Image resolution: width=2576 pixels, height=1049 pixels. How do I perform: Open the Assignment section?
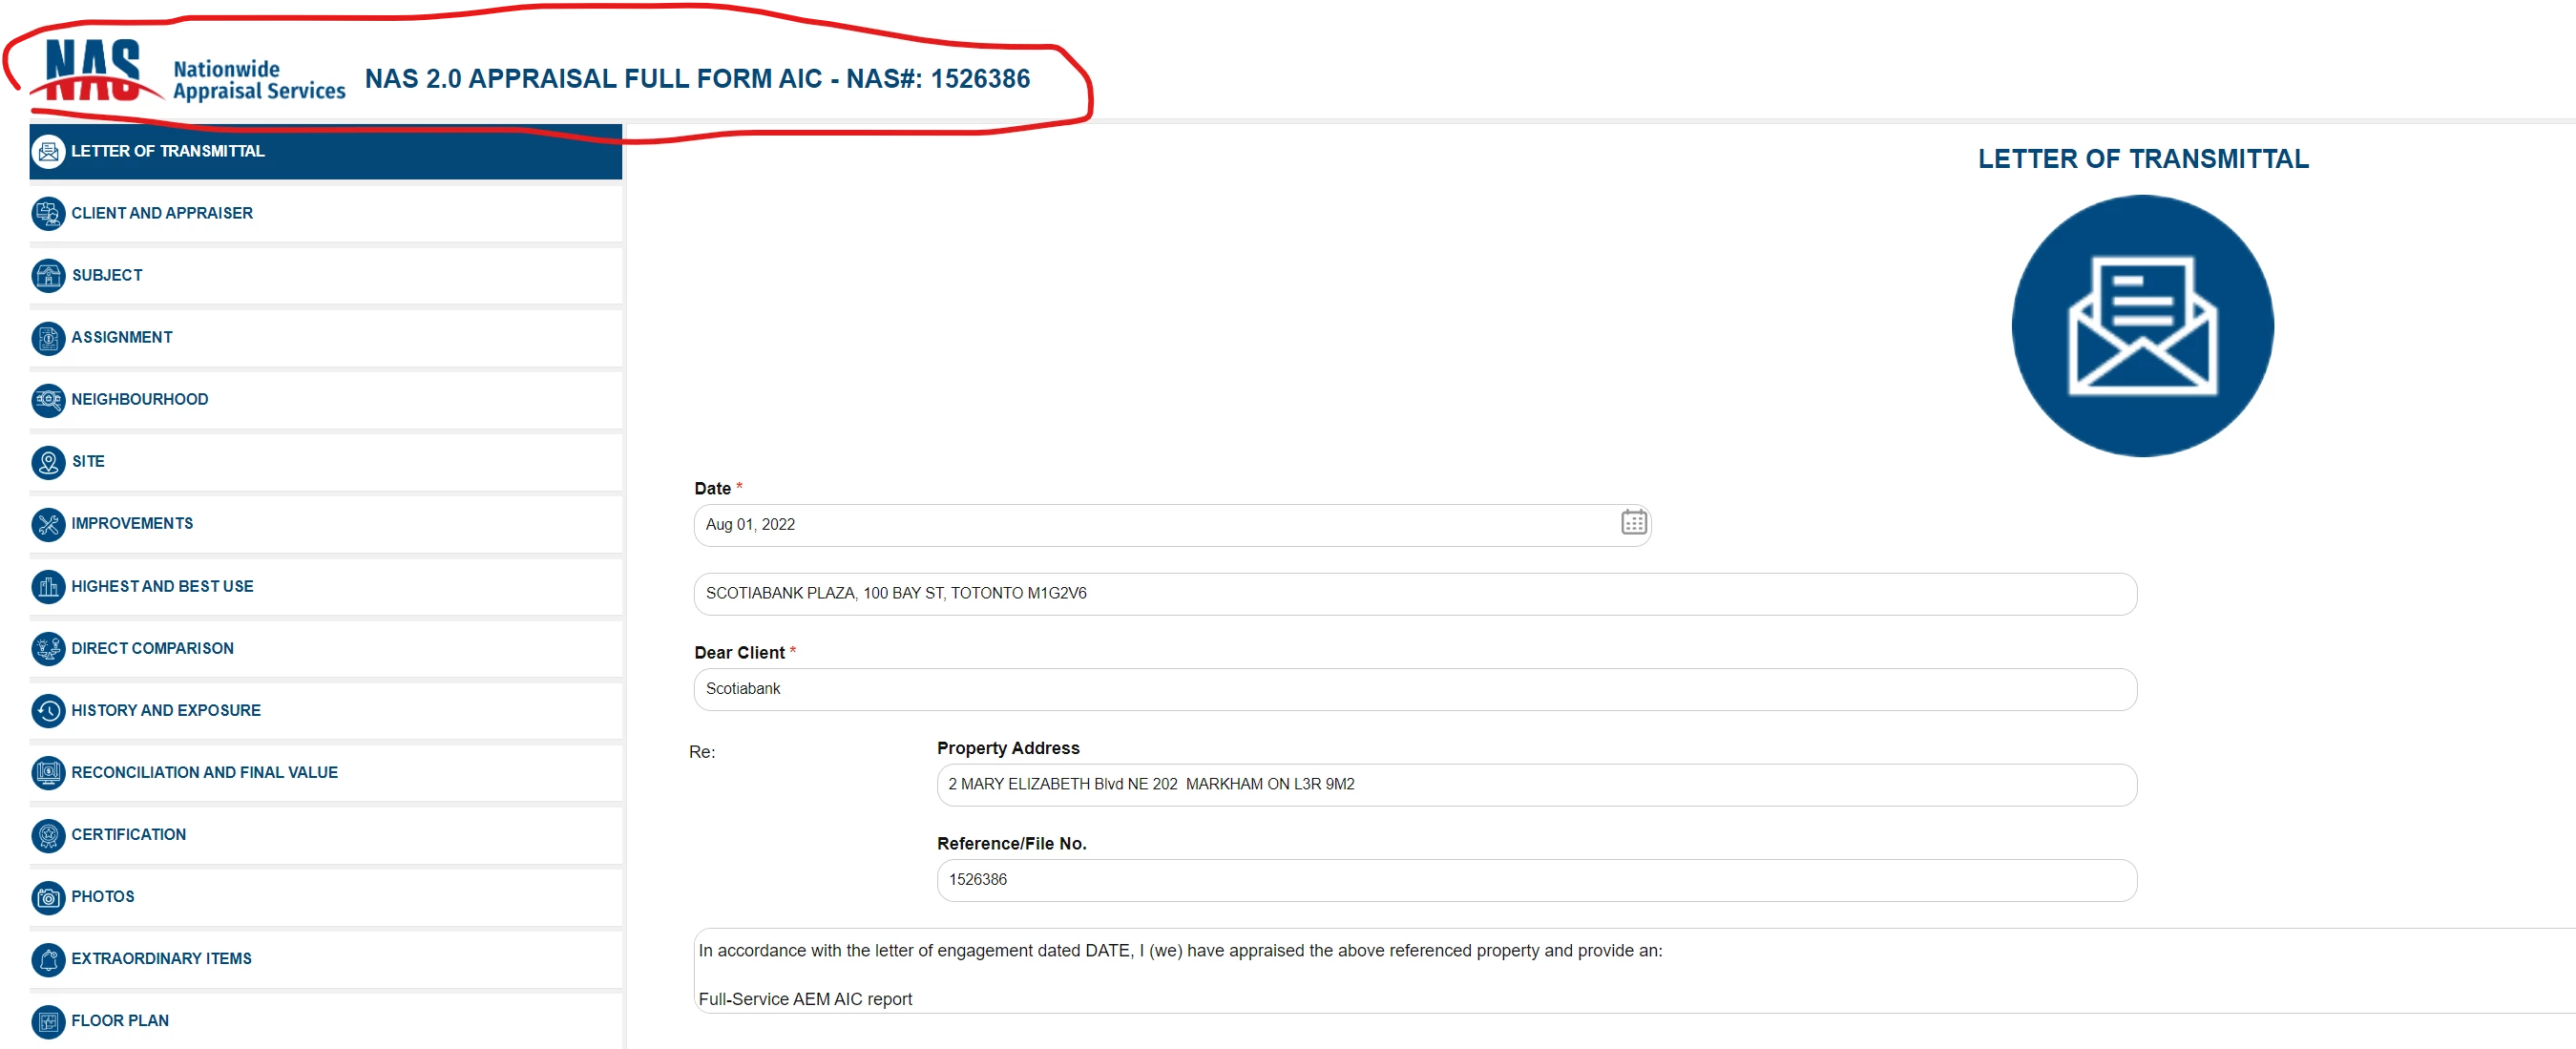122,338
